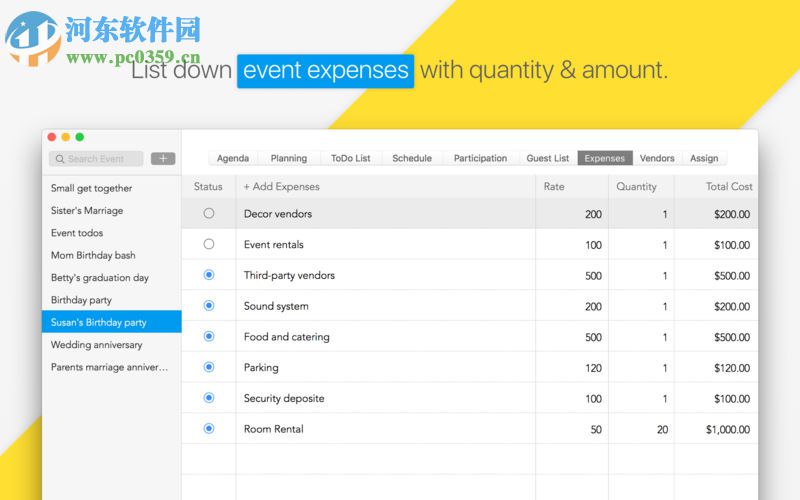Screen dimensions: 800x500
Task: Toggle status radio for Sound system
Action: point(209,305)
